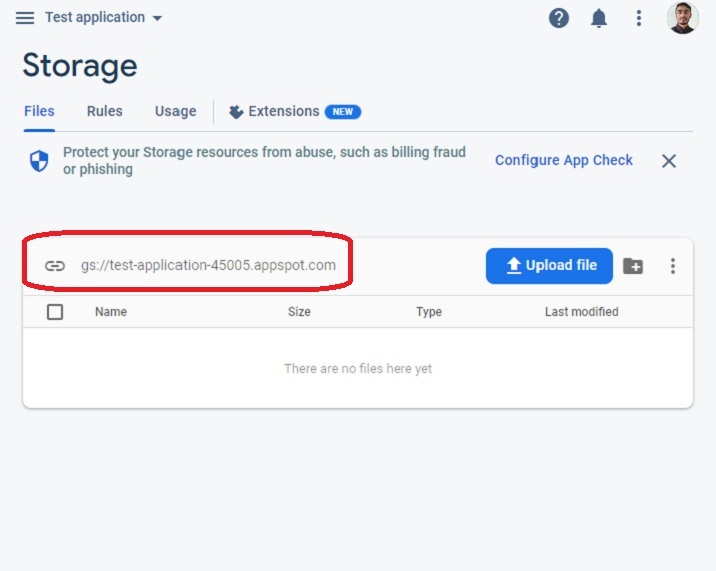
Task: Toggle the select all files checkbox
Action: pyautogui.click(x=55, y=312)
